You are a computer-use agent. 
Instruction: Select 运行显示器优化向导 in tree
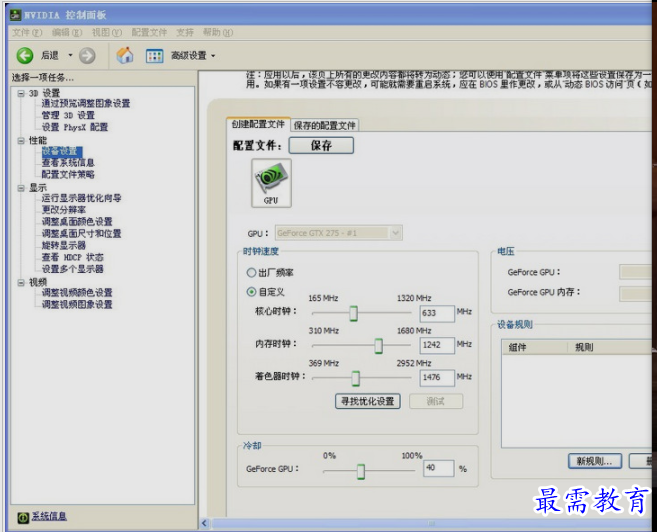pos(81,198)
